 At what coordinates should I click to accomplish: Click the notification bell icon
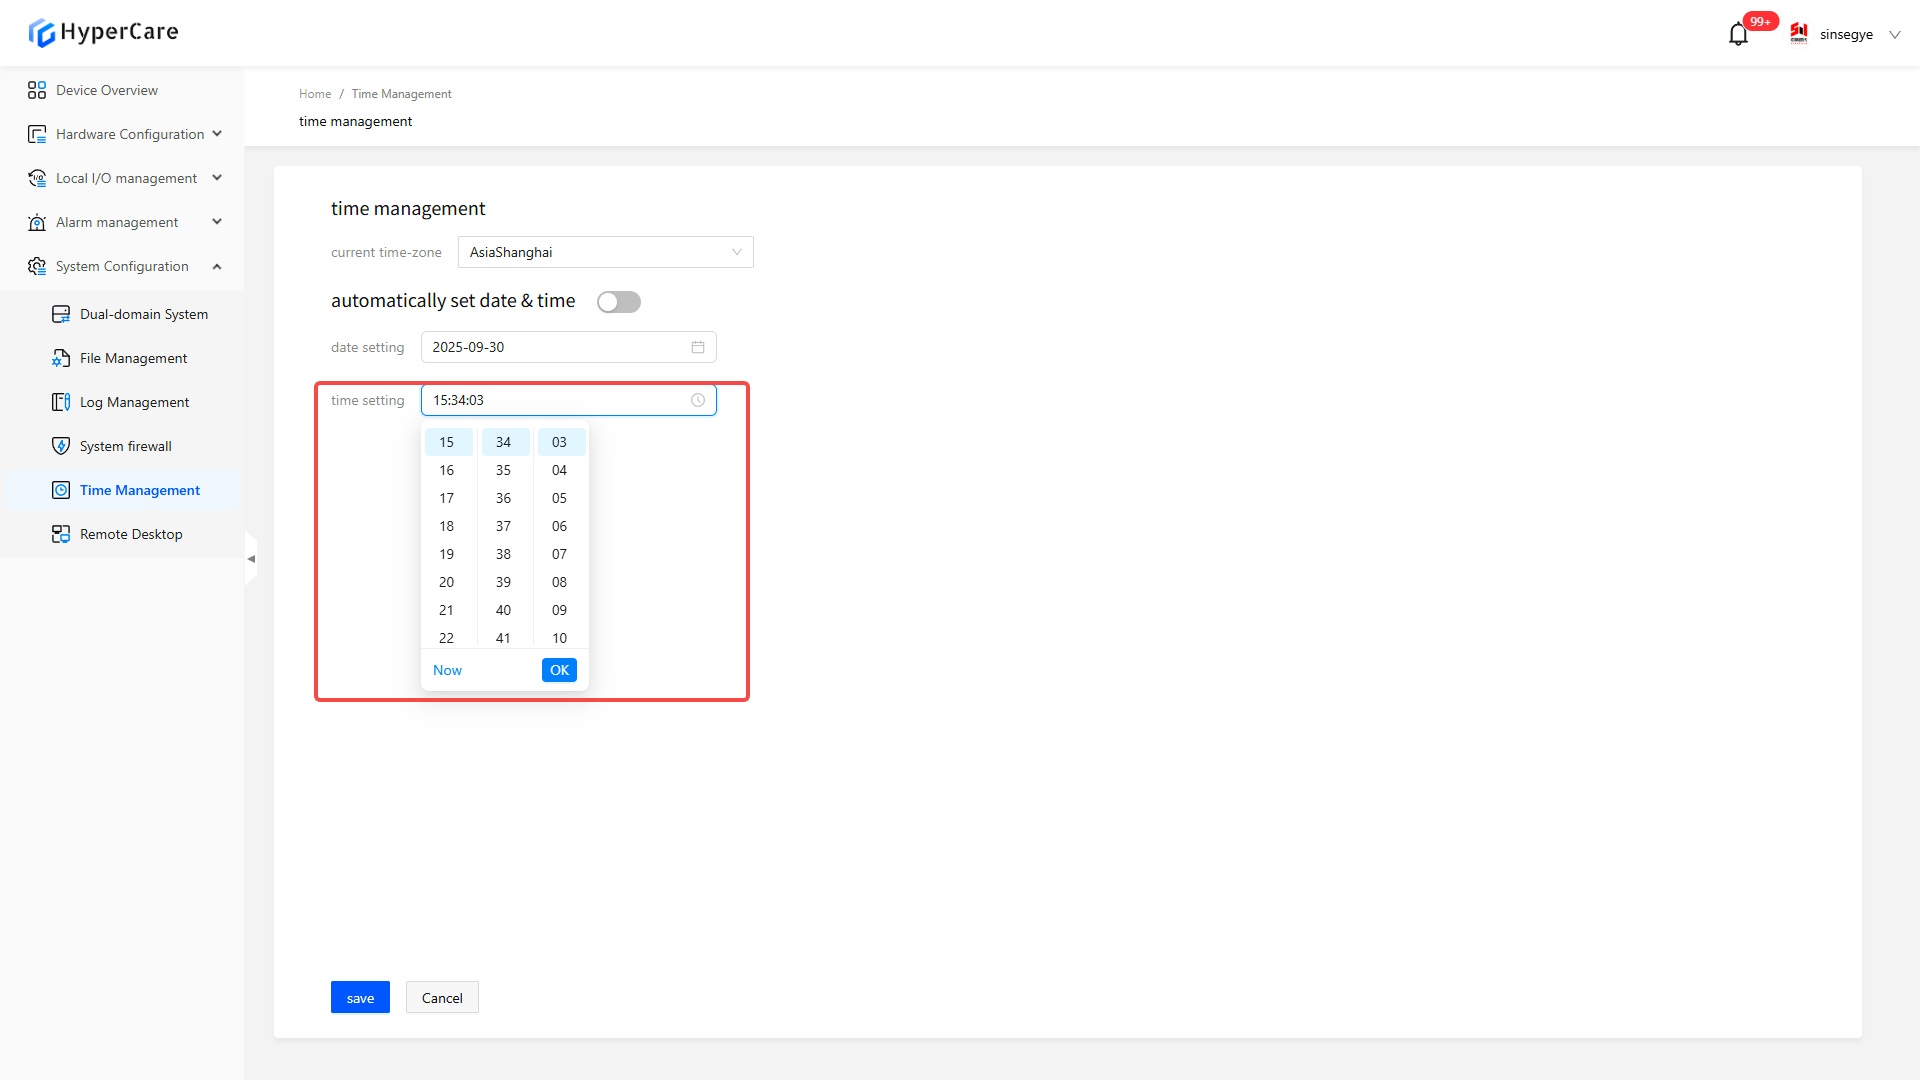pos(1738,35)
